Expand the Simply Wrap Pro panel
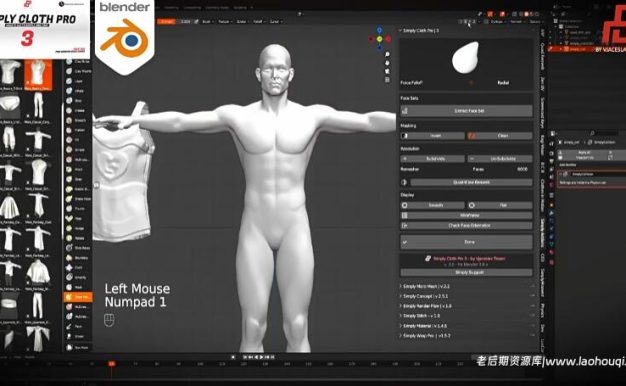The height and width of the screenshot is (386, 626). (x=426, y=336)
